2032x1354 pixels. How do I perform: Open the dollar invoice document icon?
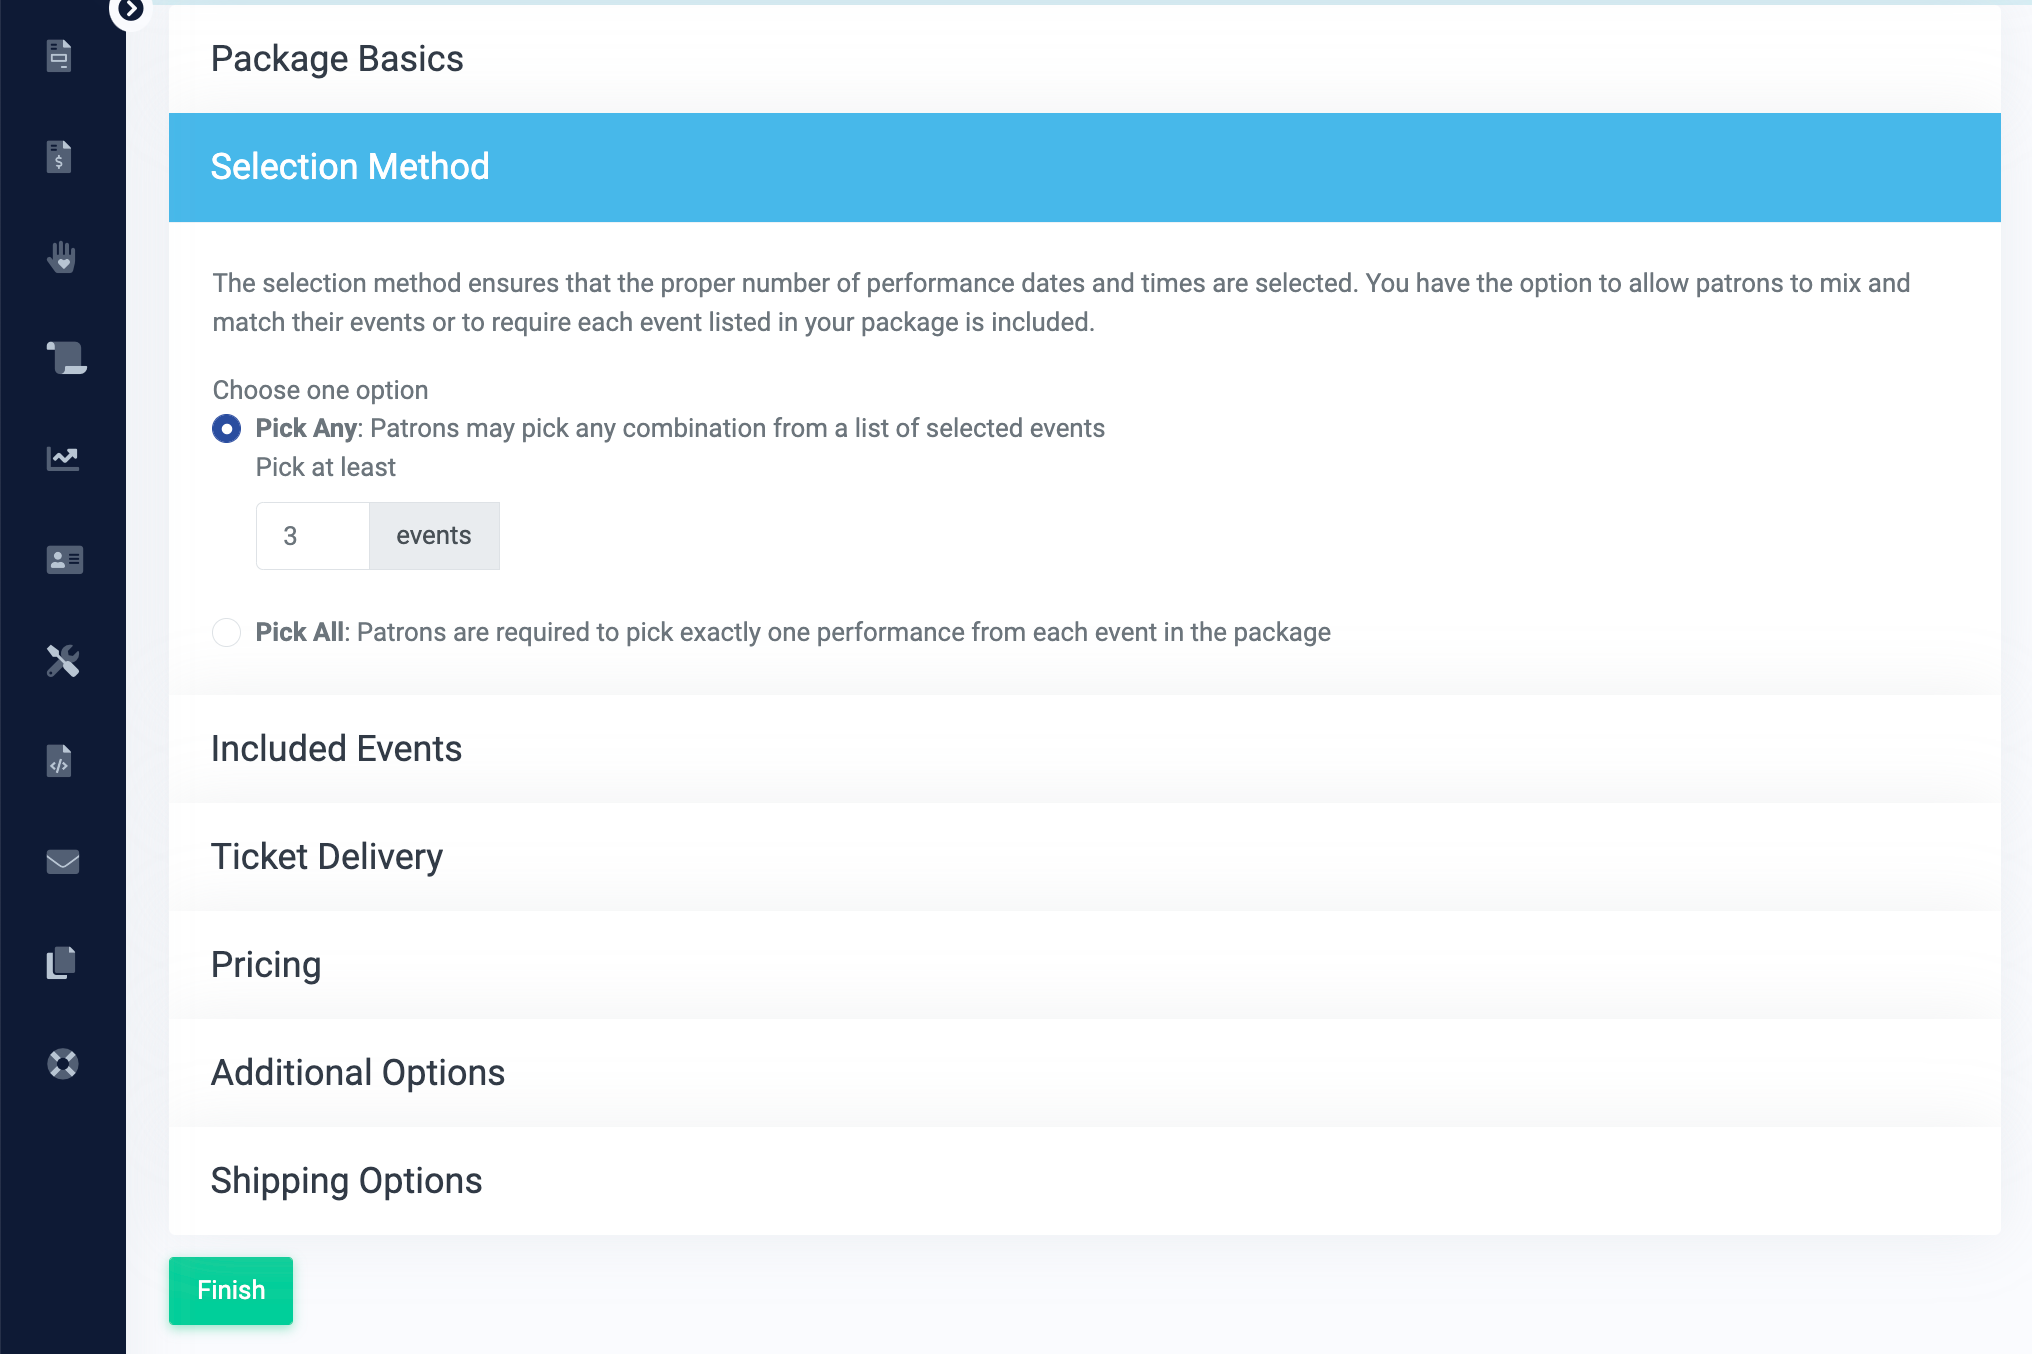(60, 157)
